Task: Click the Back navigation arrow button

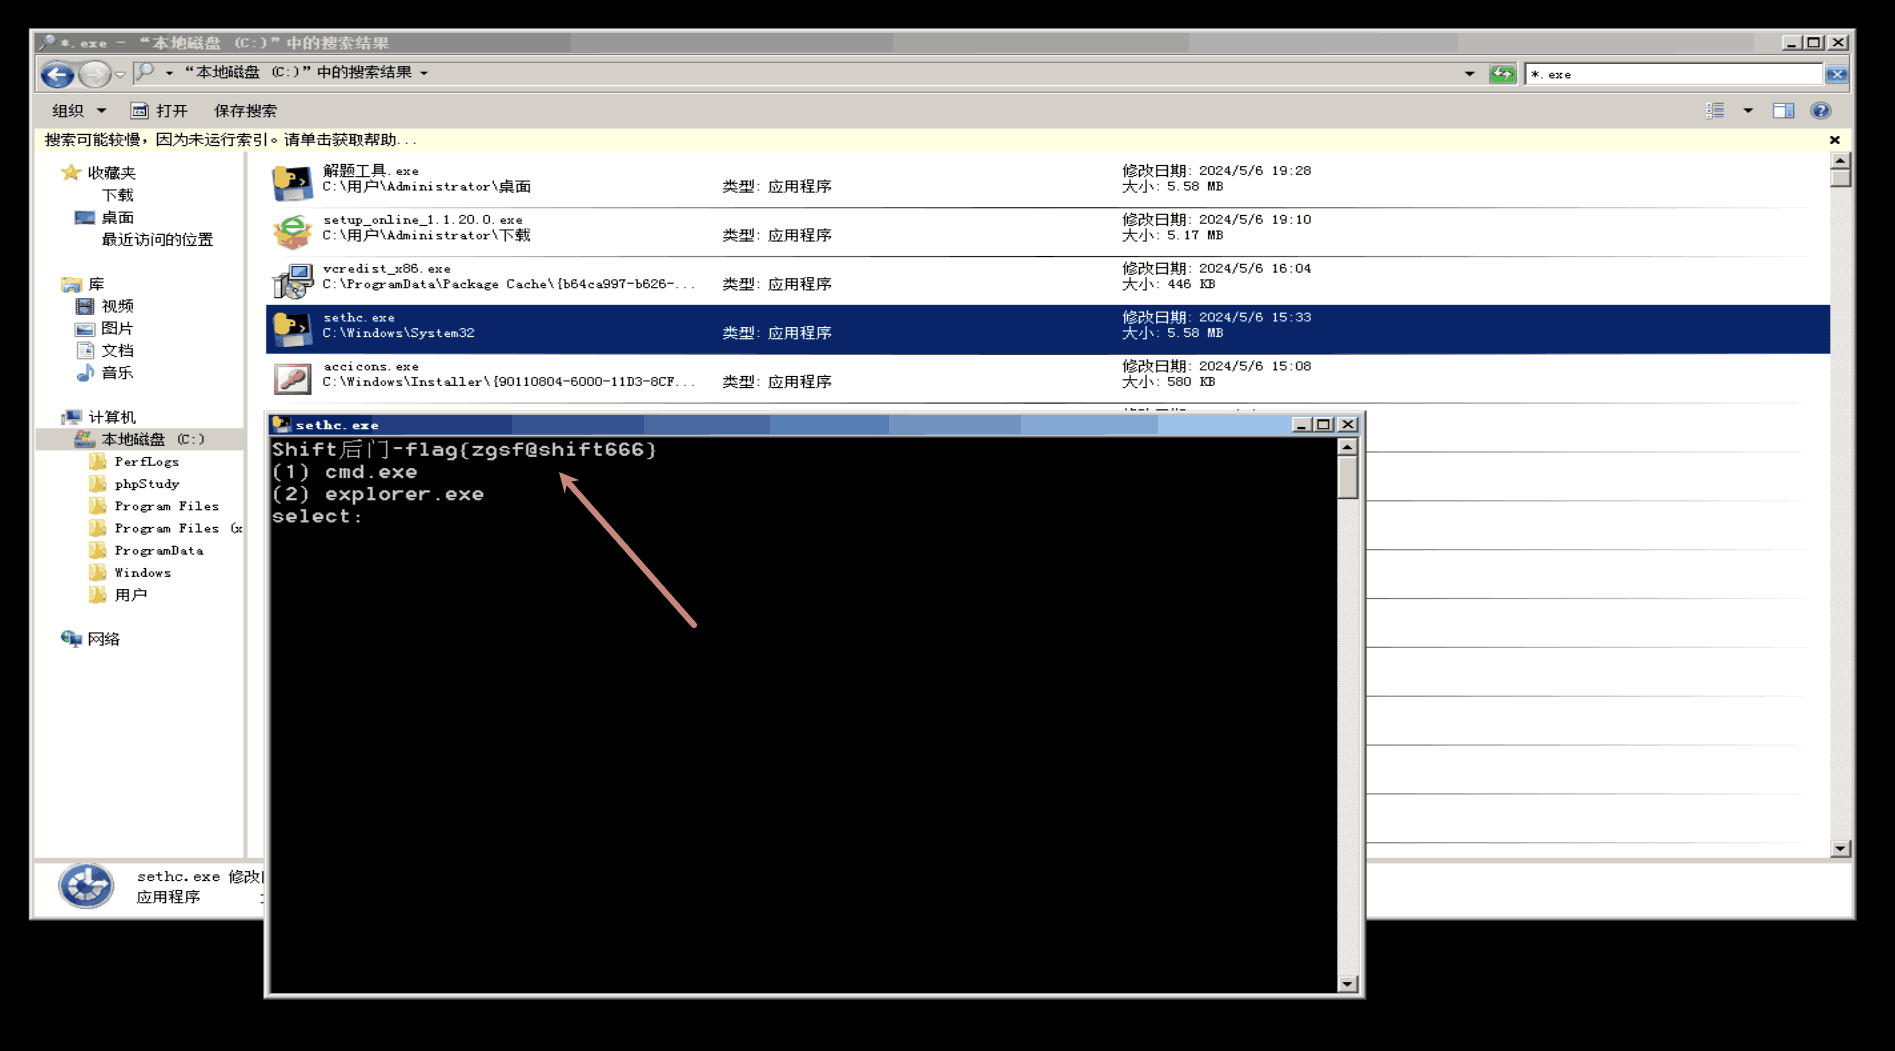Action: [x=57, y=74]
